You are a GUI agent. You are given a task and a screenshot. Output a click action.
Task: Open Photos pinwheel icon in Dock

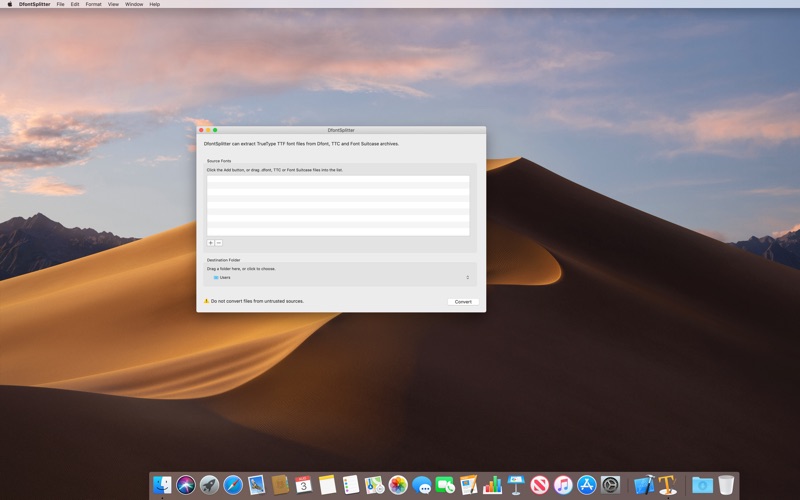[x=398, y=485]
